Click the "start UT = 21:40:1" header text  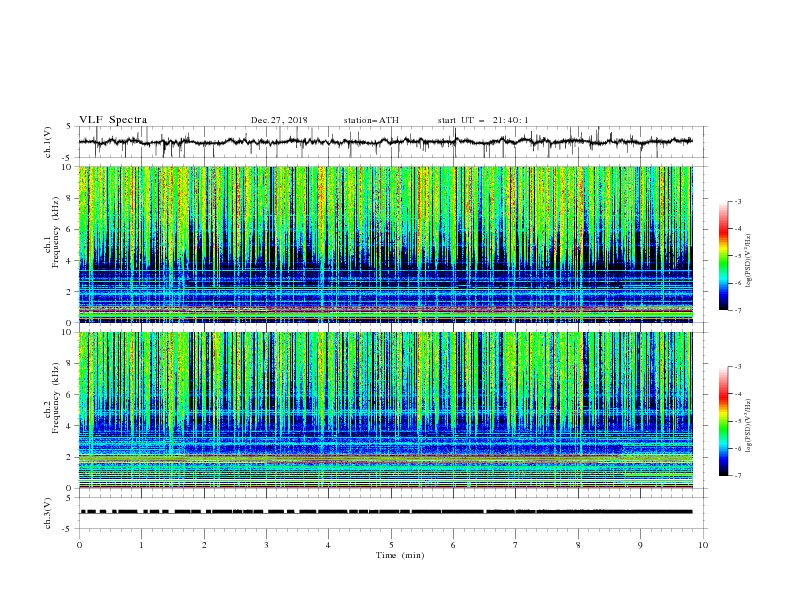pos(483,120)
